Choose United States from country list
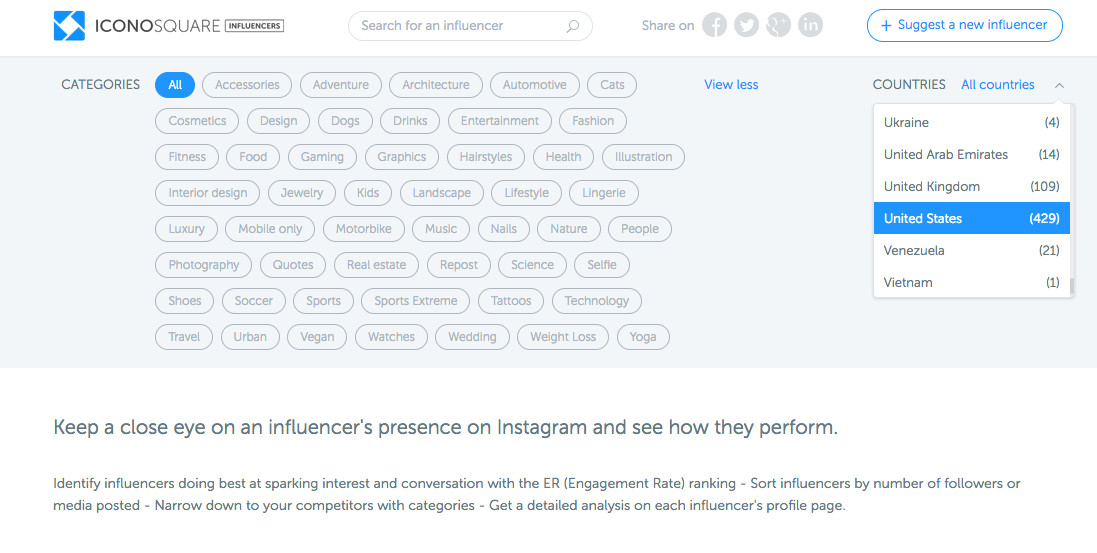The width and height of the screenshot is (1097, 553). coord(972,218)
